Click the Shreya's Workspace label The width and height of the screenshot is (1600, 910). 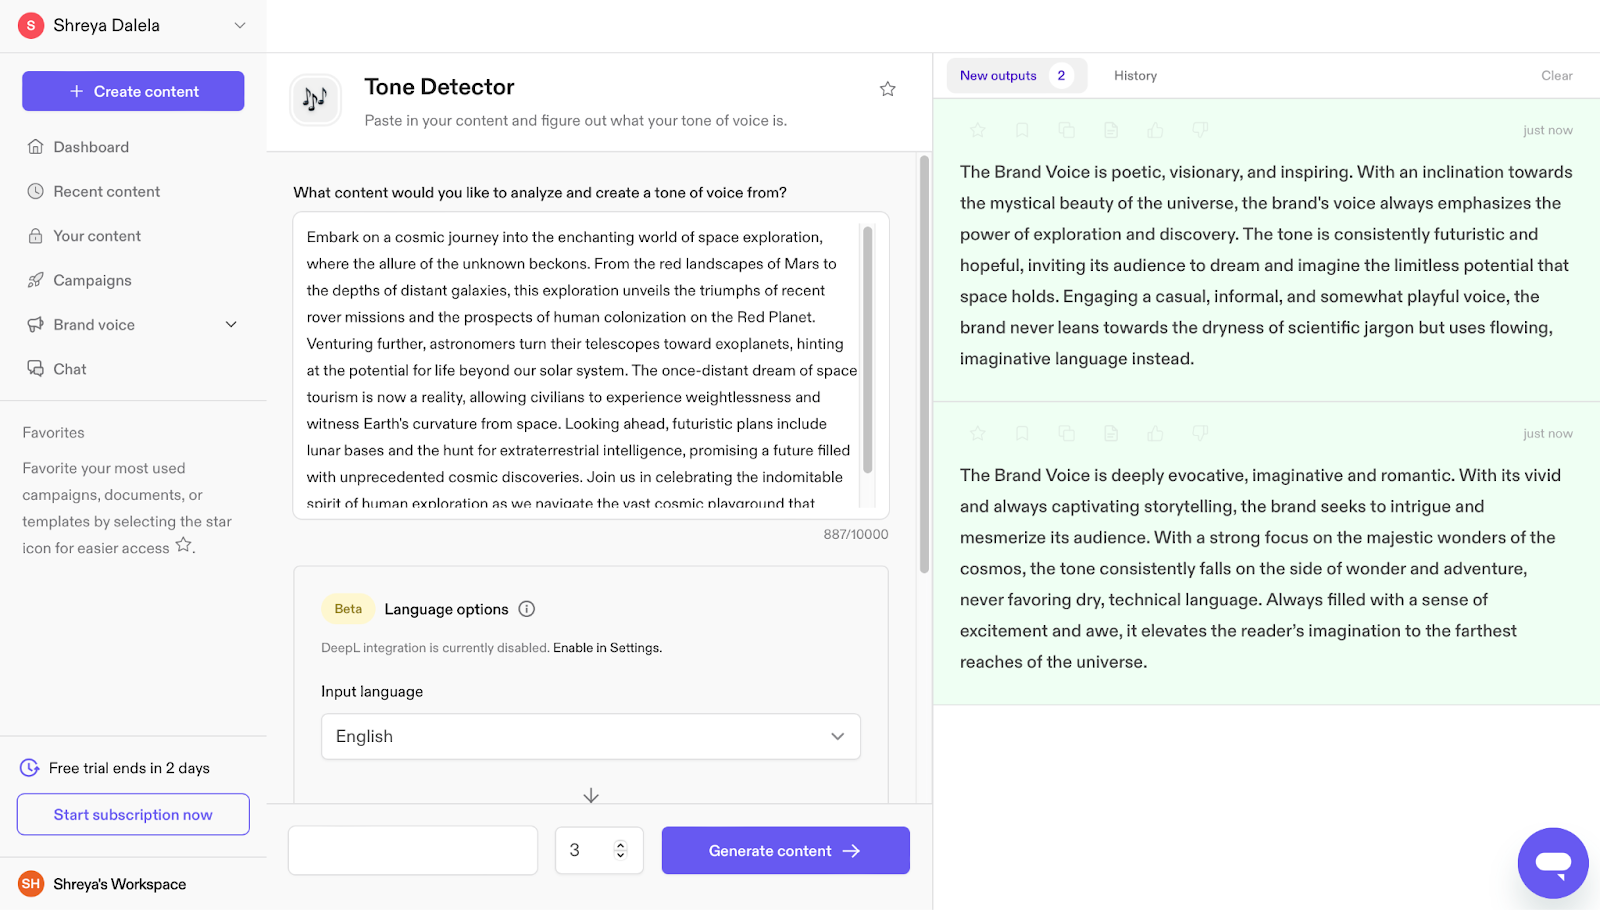click(120, 884)
